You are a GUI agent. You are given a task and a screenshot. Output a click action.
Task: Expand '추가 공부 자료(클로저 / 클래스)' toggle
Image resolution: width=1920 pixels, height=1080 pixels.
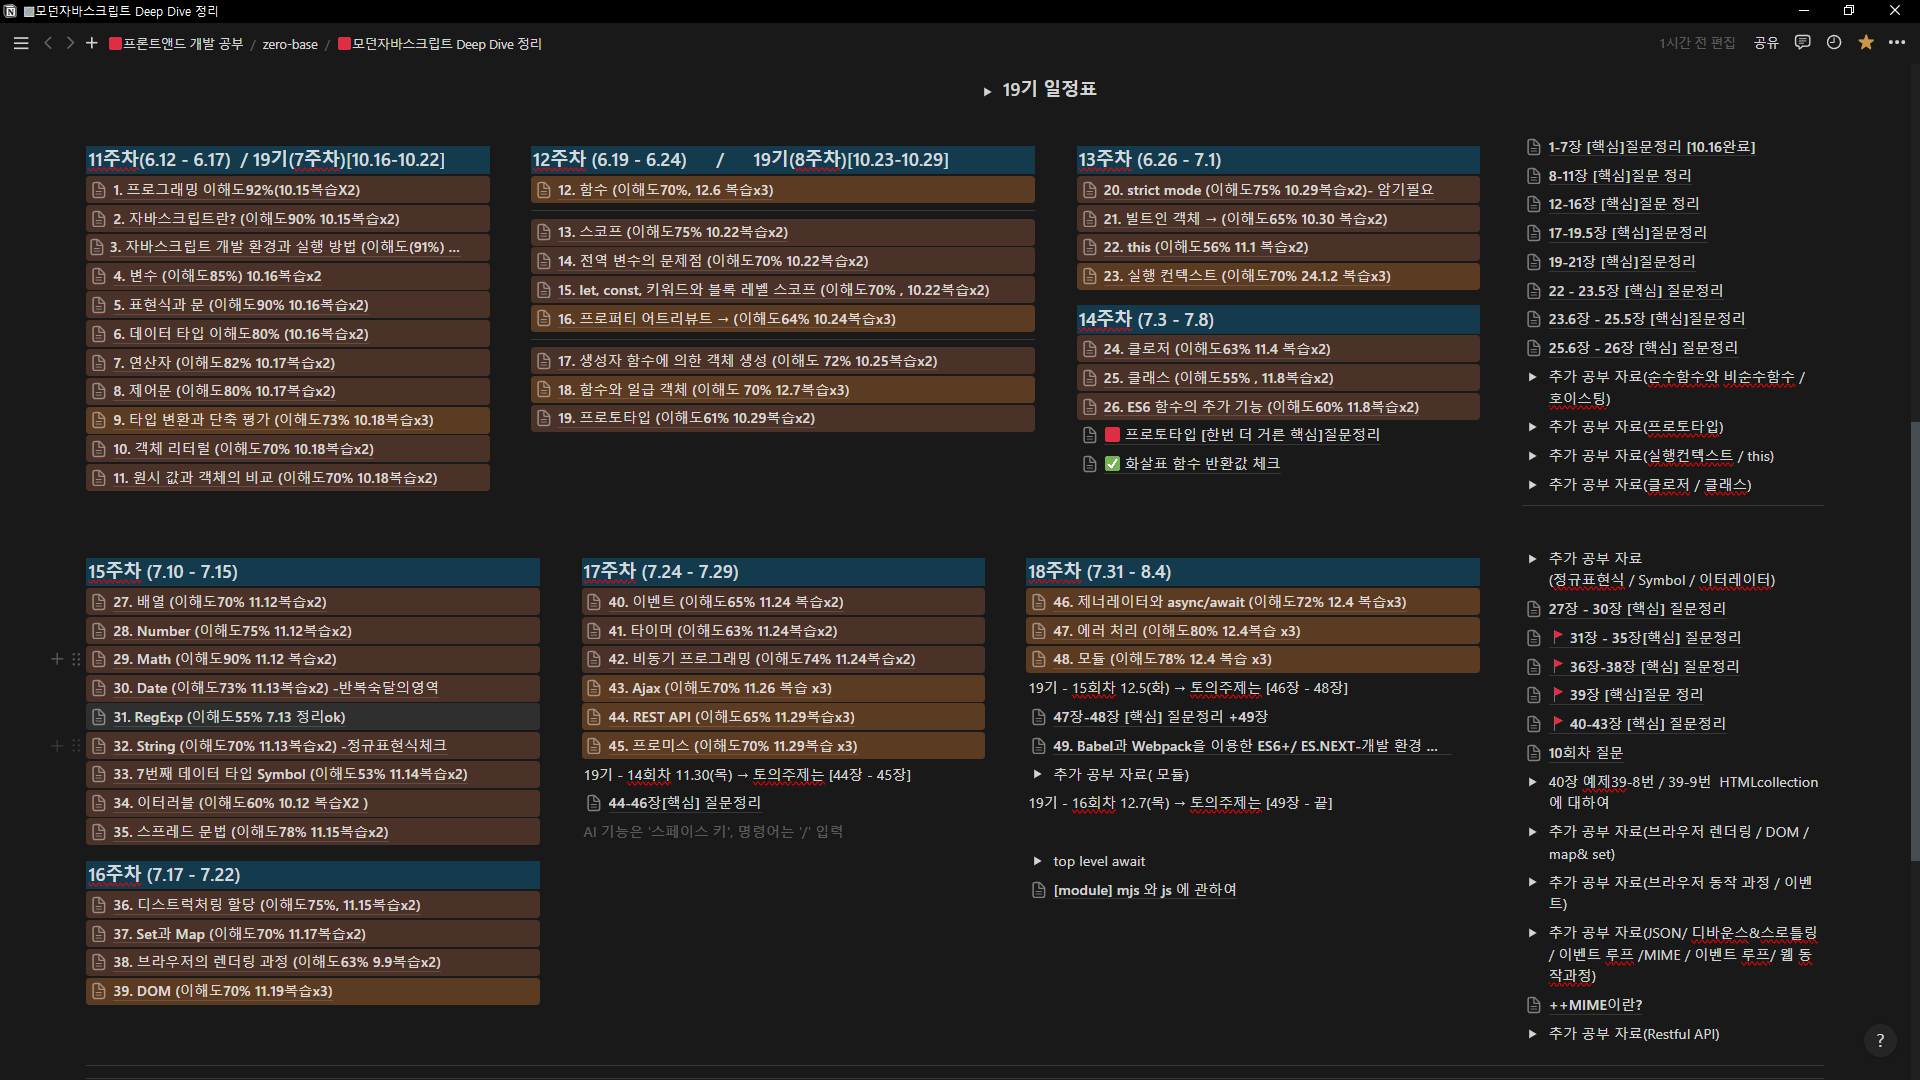1532,485
